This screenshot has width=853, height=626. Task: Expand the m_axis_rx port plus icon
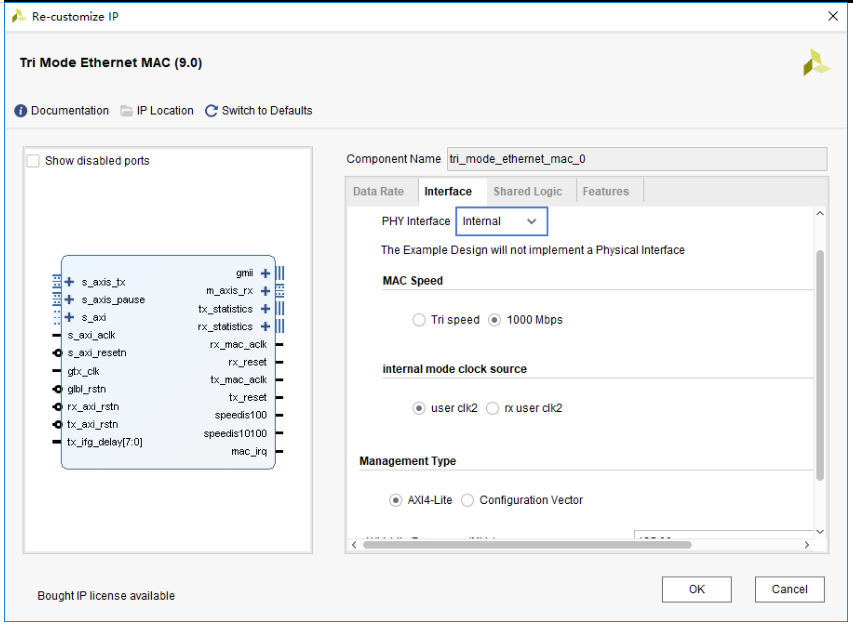[265, 291]
